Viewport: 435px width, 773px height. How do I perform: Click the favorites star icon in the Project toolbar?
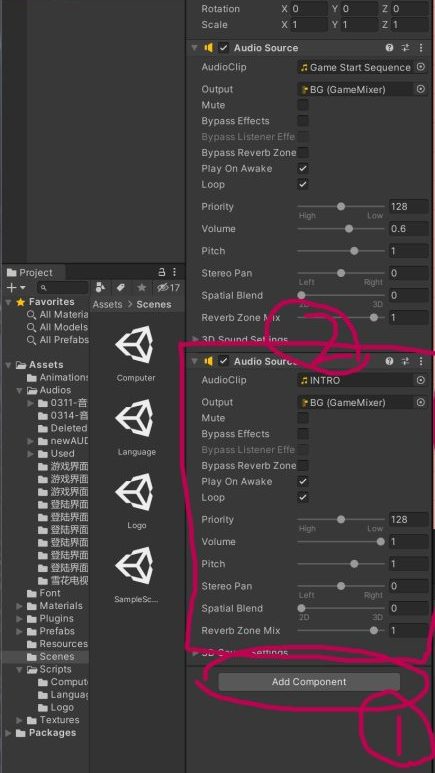142,287
